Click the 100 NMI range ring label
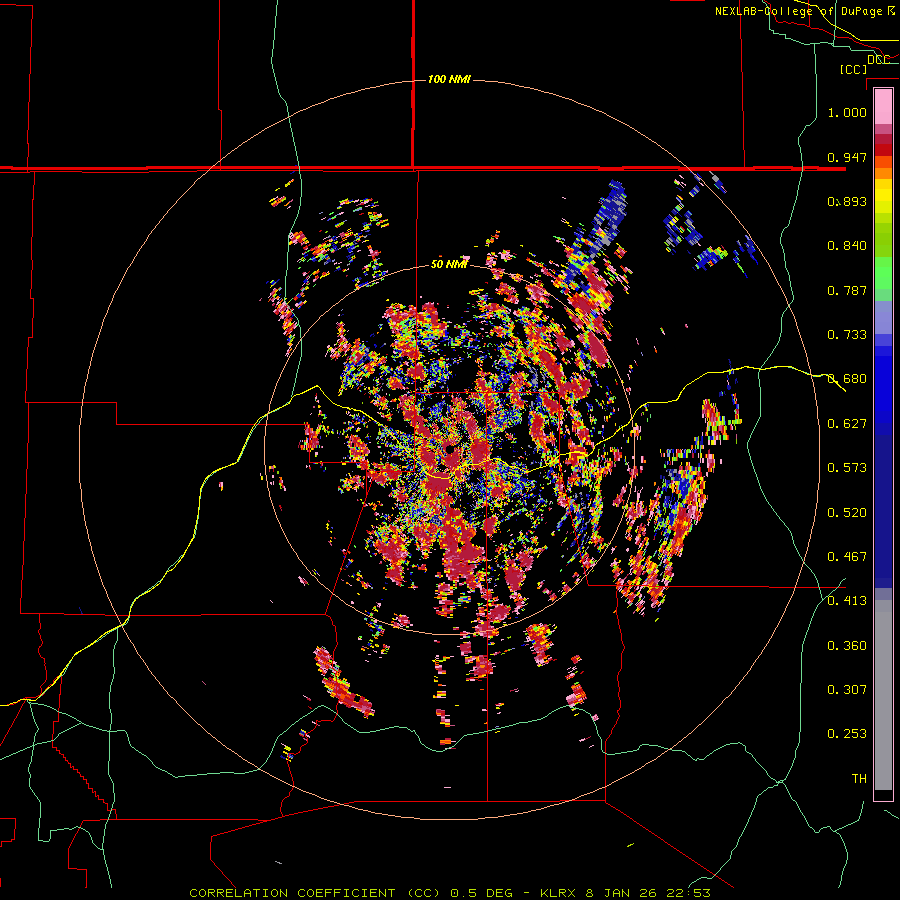This screenshot has height=900, width=900. [x=449, y=79]
